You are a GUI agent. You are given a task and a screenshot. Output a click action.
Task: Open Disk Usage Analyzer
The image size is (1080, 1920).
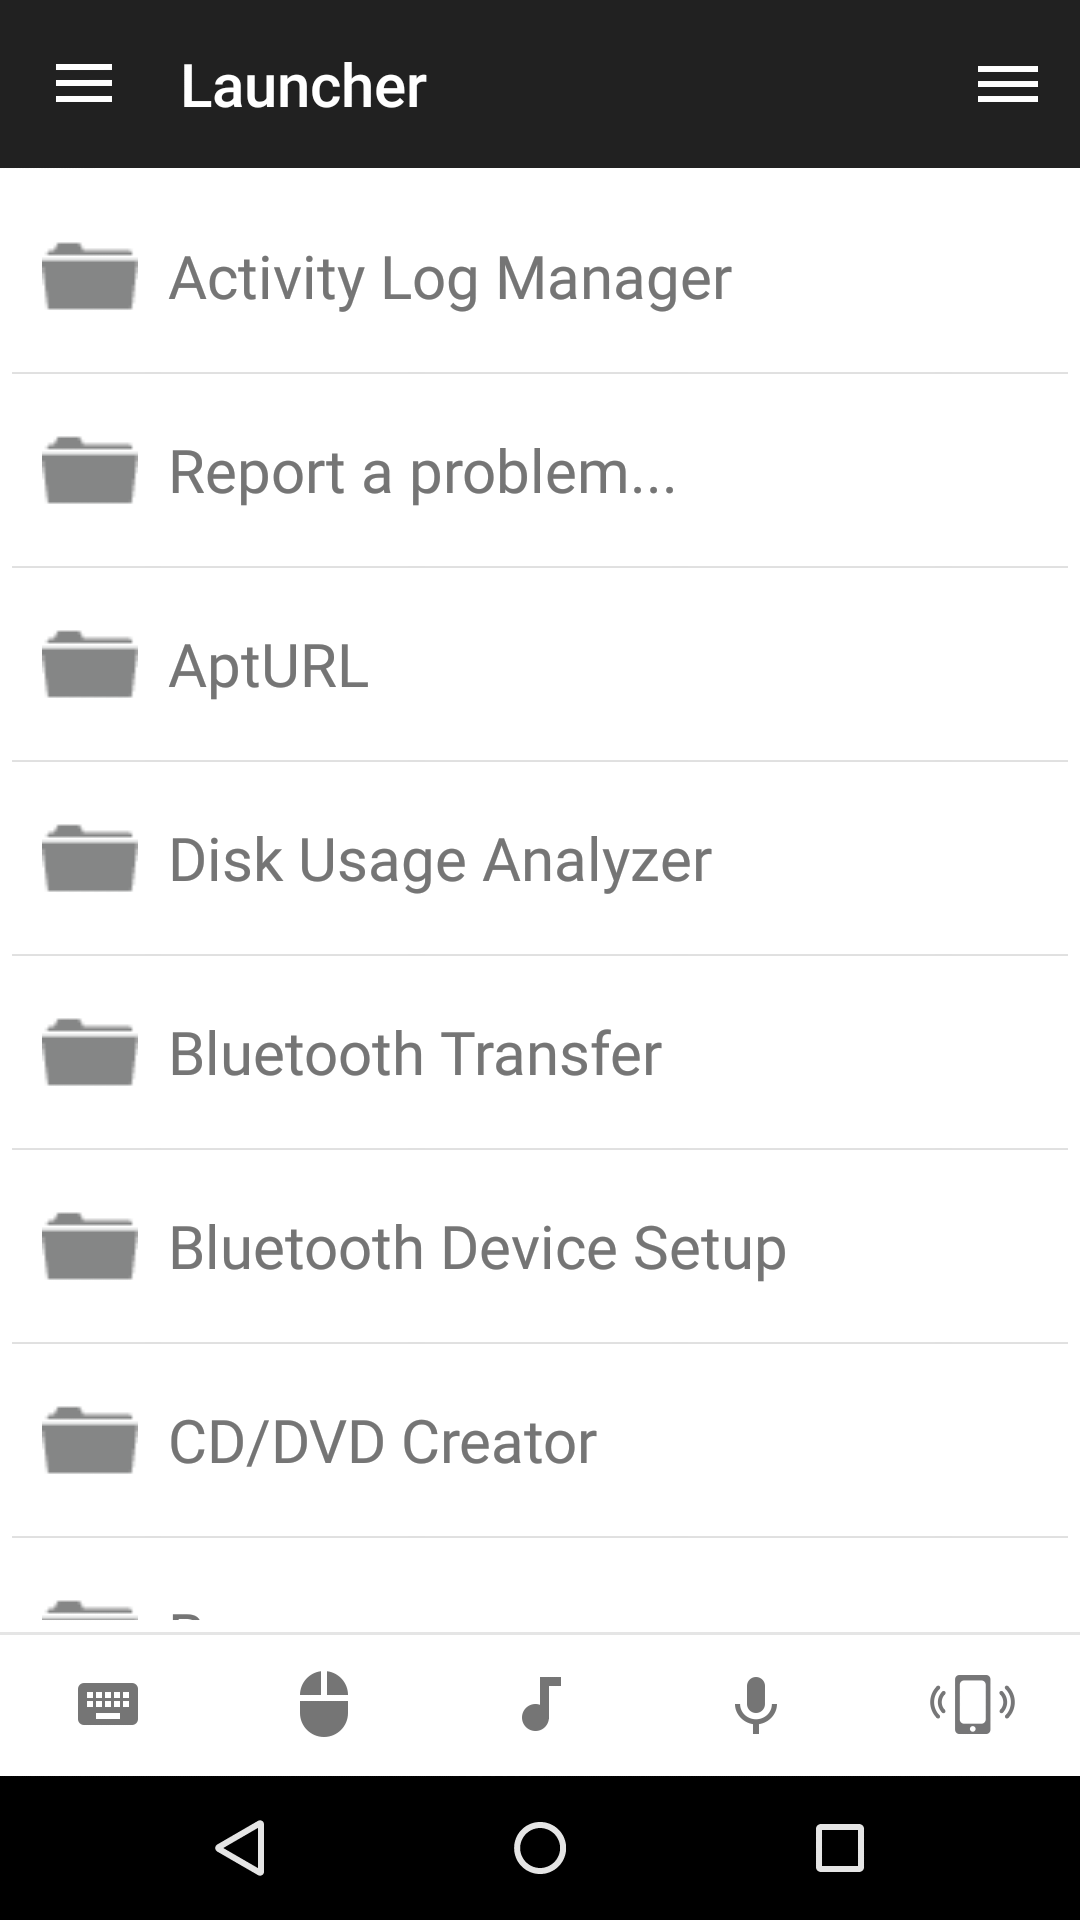click(440, 860)
